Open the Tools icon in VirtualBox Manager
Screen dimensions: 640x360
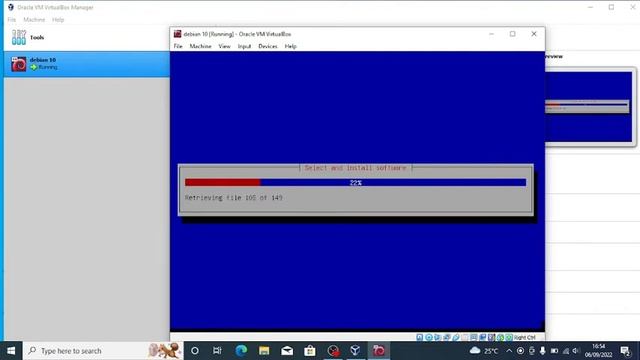18,37
